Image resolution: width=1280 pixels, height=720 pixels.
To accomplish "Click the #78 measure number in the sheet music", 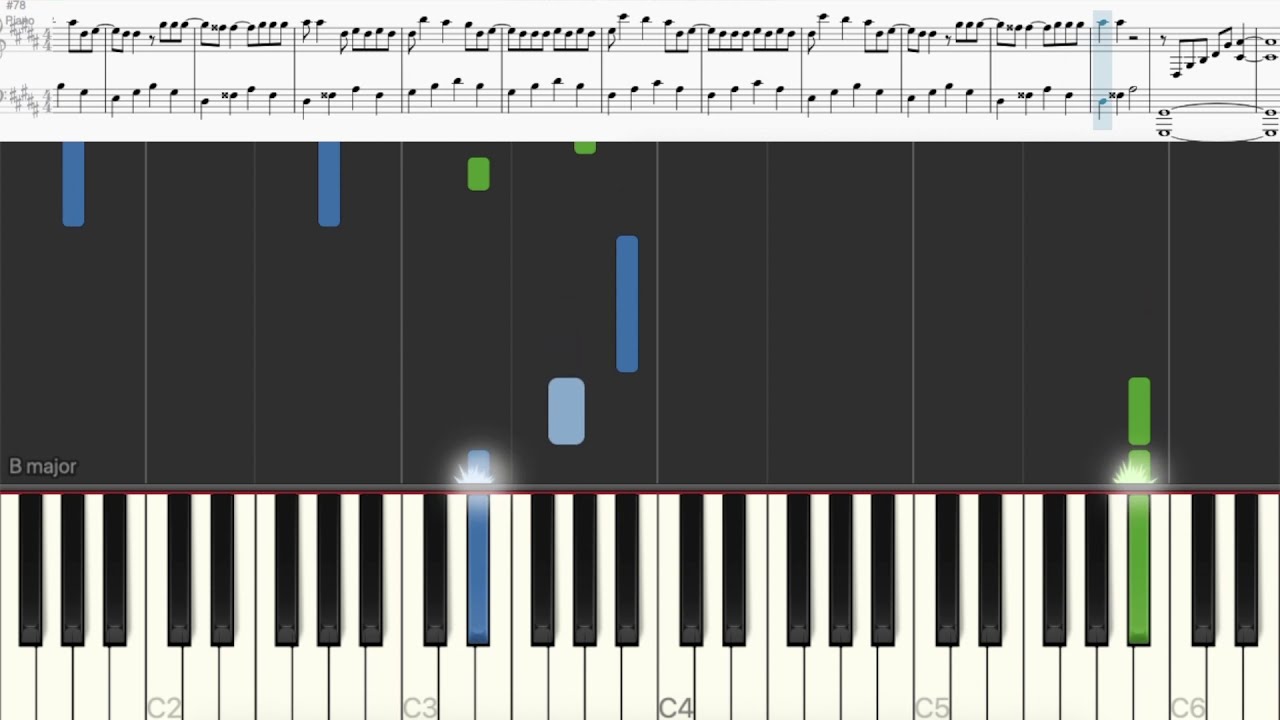I will pyautogui.click(x=15, y=6).
